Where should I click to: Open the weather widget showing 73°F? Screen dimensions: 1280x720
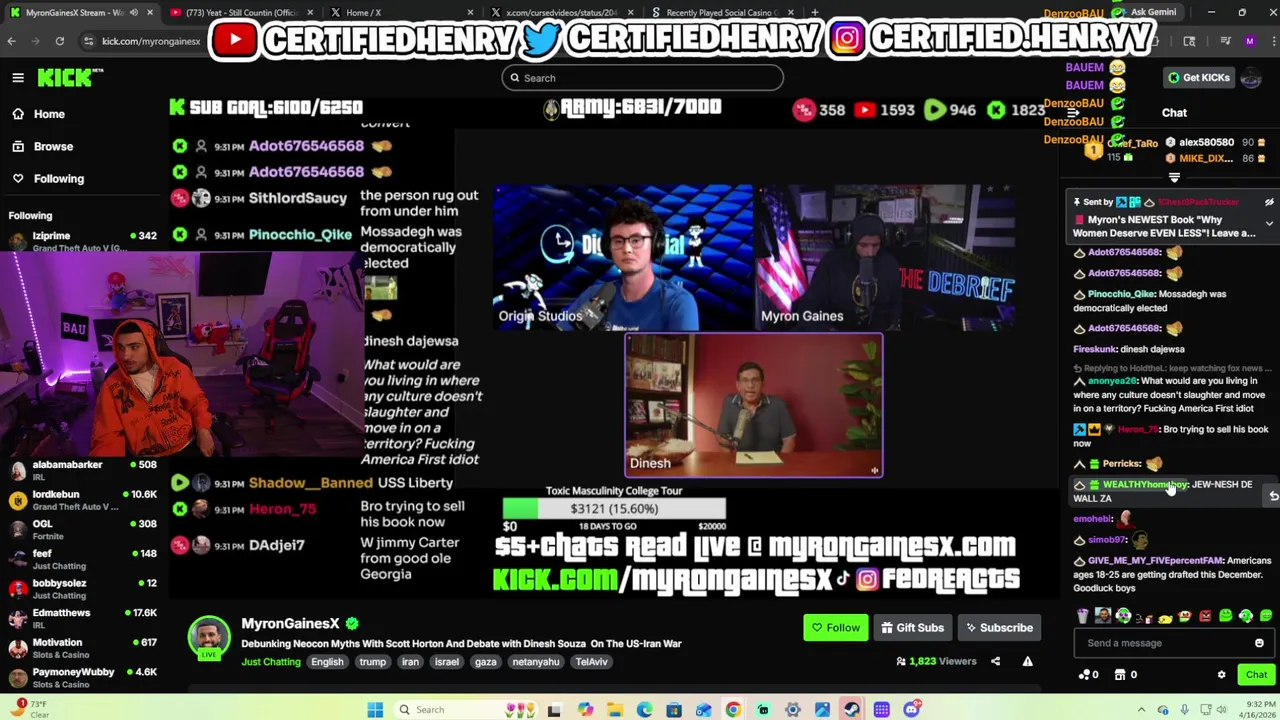(x=30, y=709)
